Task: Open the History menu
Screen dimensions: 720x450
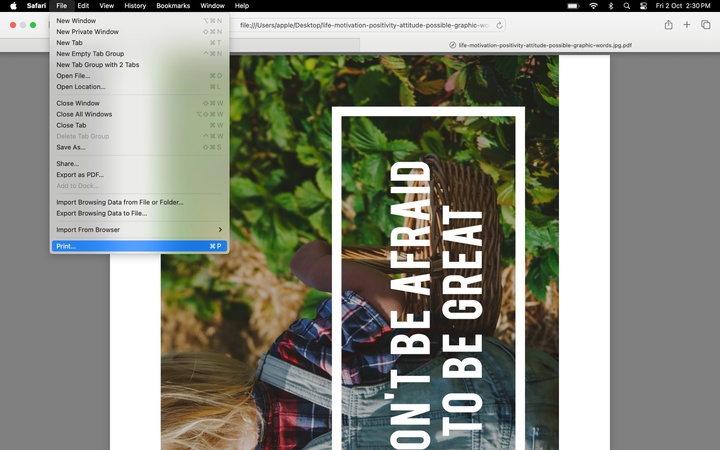Action: (x=135, y=6)
